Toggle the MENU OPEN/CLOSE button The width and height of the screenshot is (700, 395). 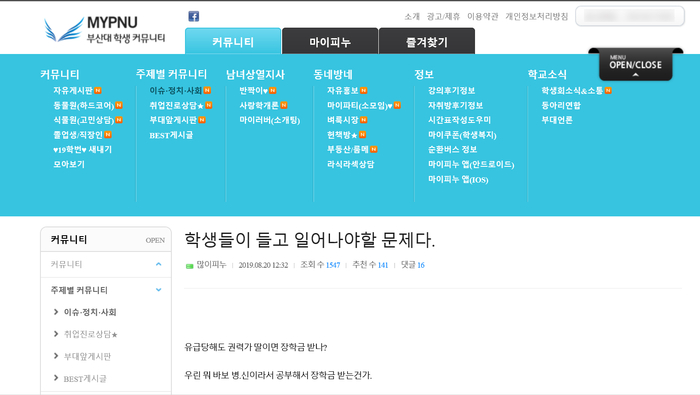point(635,64)
